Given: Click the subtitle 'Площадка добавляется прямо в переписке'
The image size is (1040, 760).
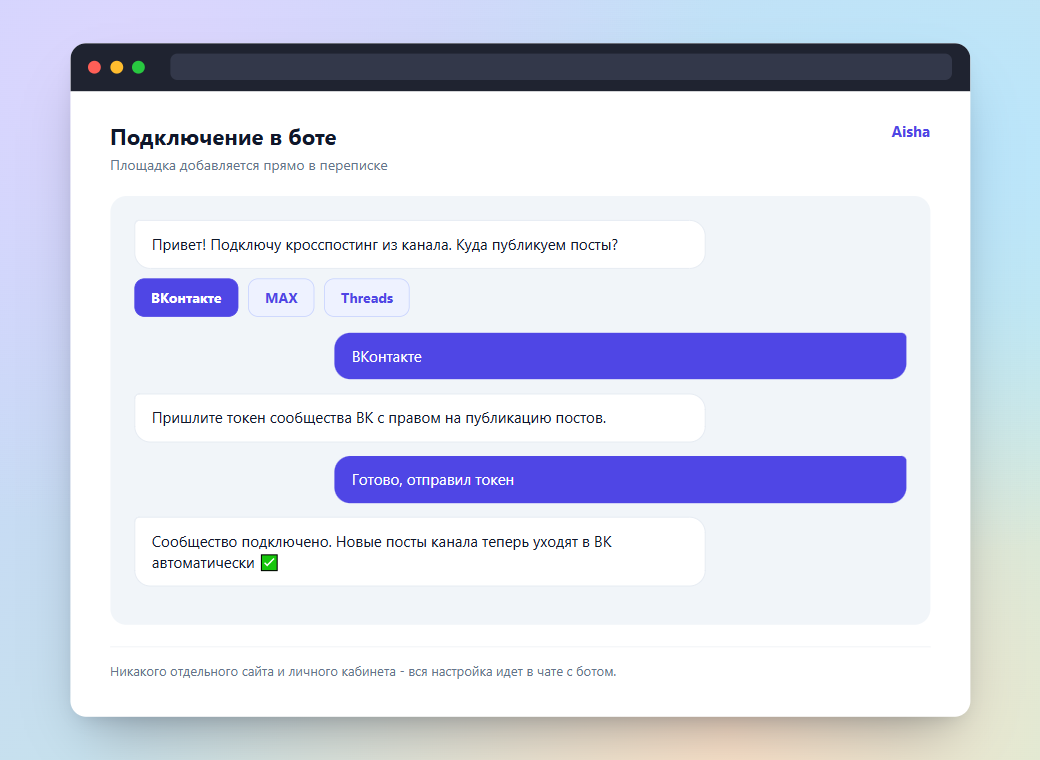Looking at the screenshot, I should (x=249, y=165).
